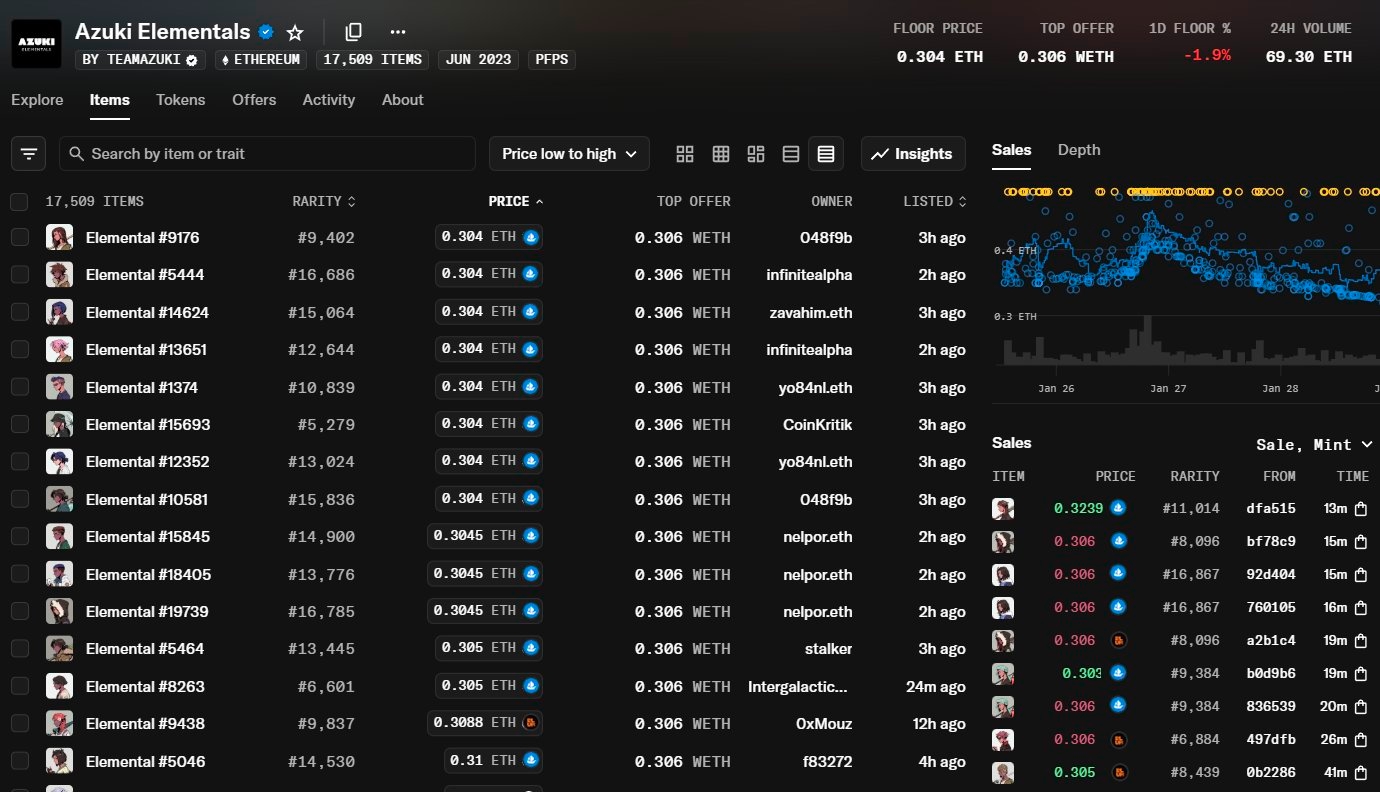The width and height of the screenshot is (1380, 792).
Task: Click the marketplace icon in Elemental #9176 price
Action: point(531,237)
